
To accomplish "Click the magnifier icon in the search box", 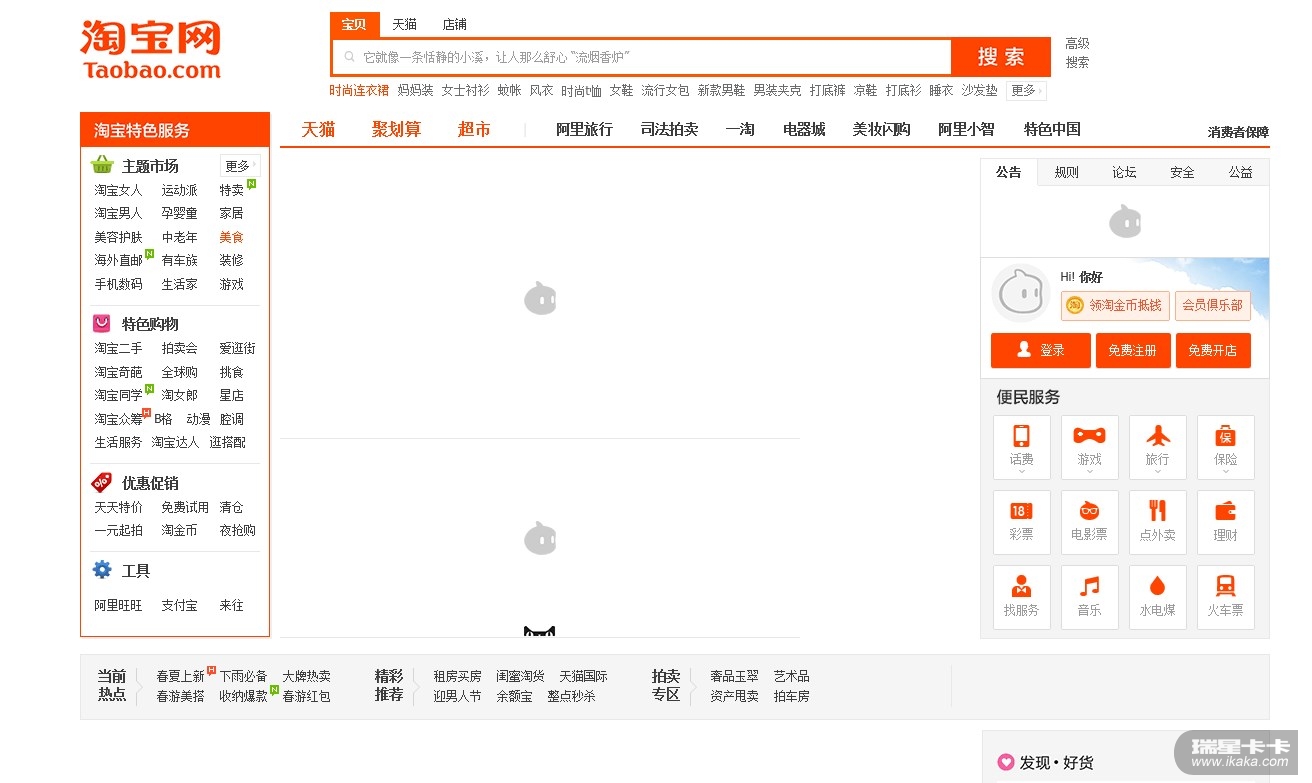I will [349, 57].
